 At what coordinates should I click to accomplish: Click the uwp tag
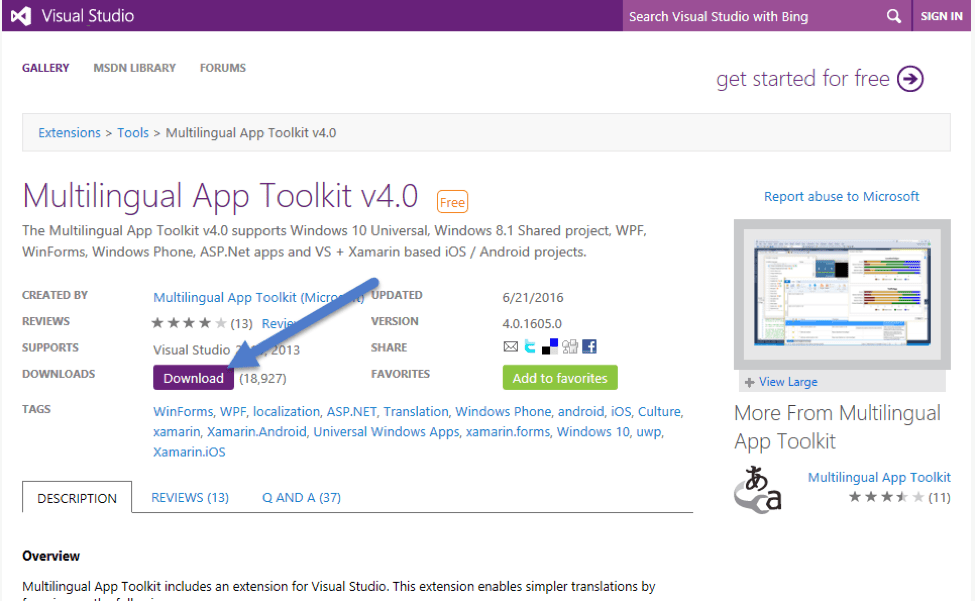649,432
